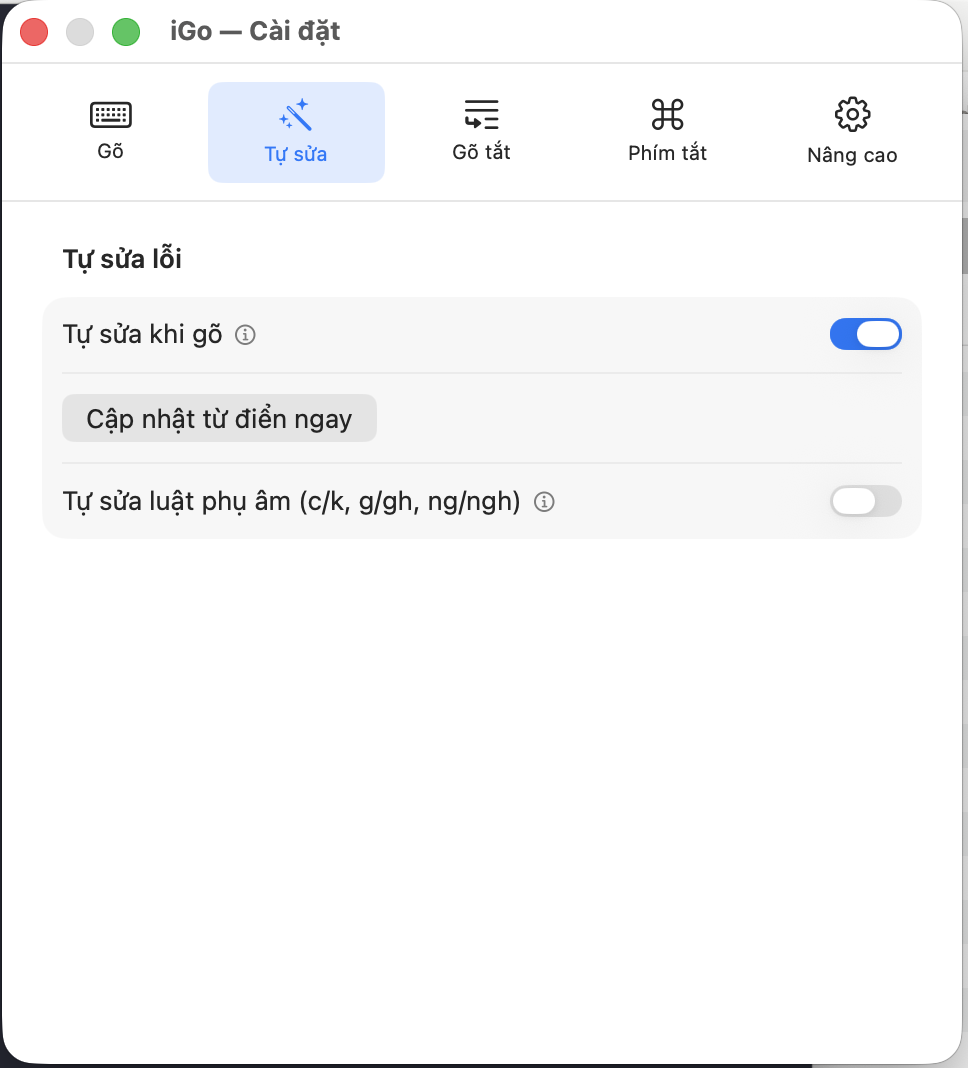
Task: Show info for Tự sửa khi gõ
Action: click(x=245, y=335)
